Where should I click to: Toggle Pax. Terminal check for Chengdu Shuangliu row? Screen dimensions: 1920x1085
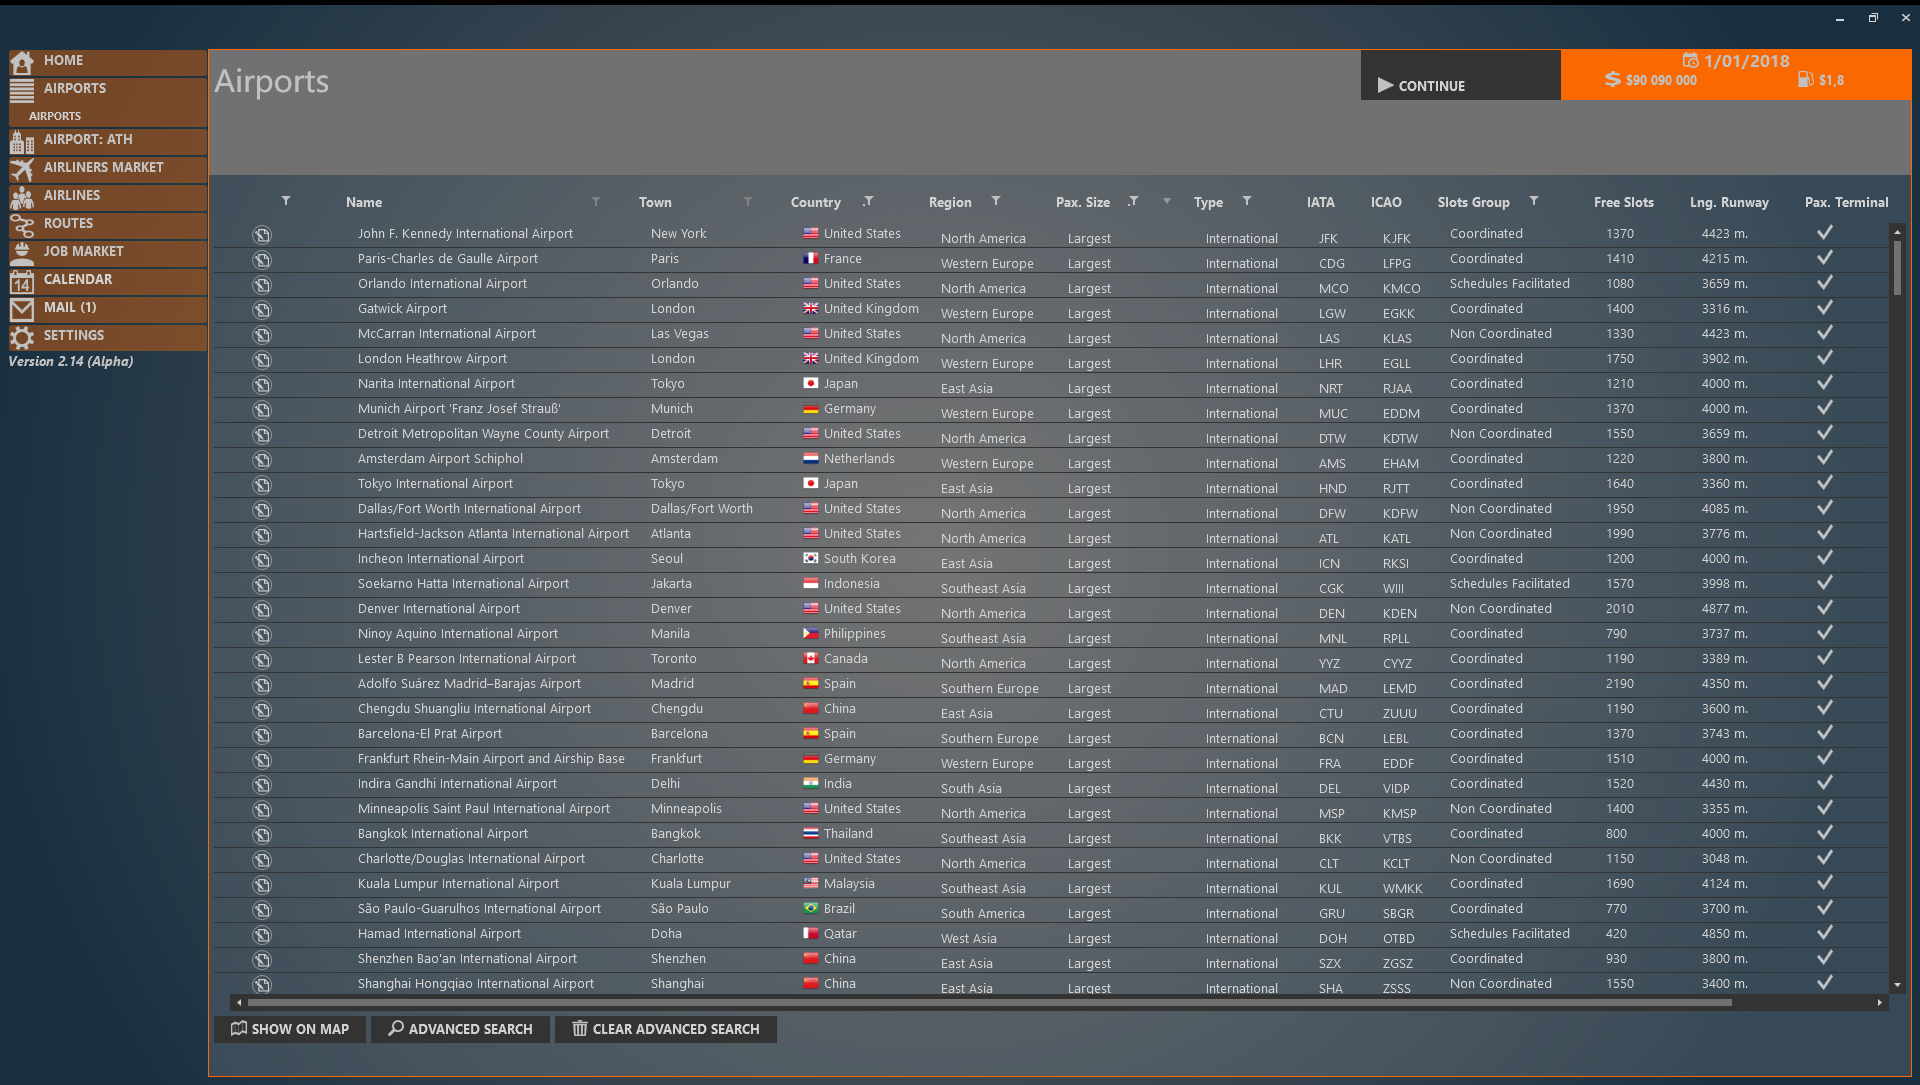1825,707
